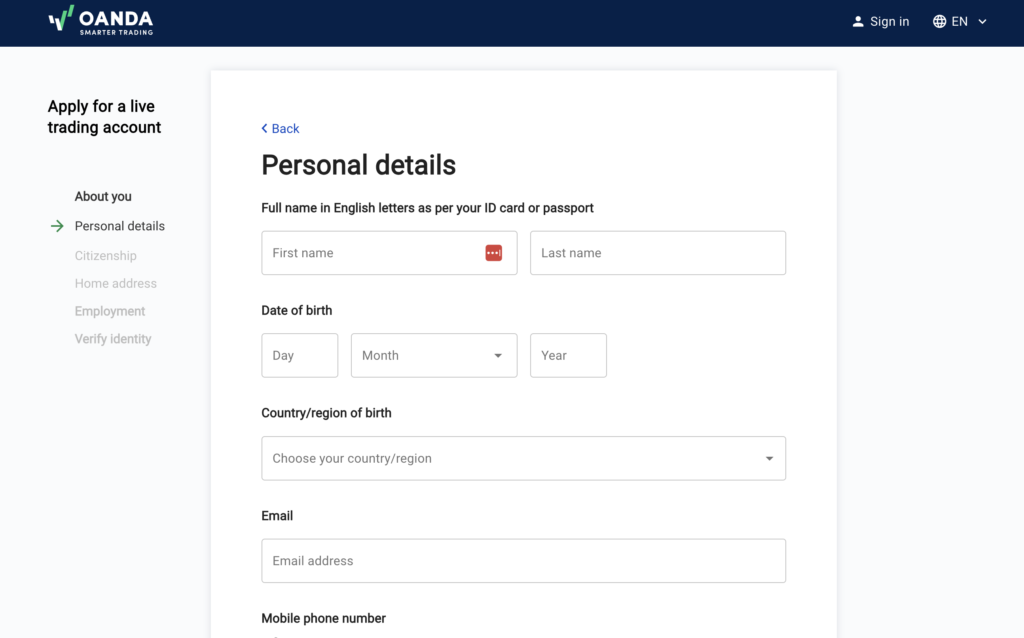Focus the Last name field

click(657, 253)
